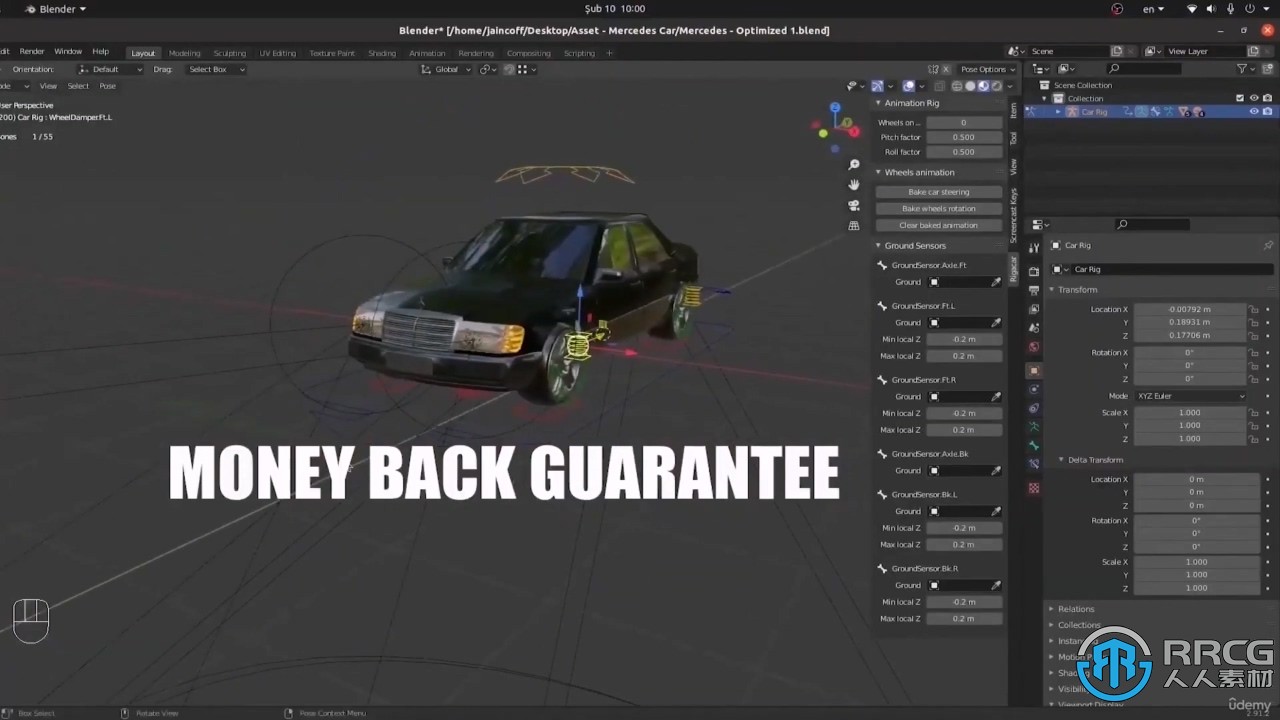Click the zoom viewport magnifier icon
Viewport: 1280px width, 720px height.
853,164
